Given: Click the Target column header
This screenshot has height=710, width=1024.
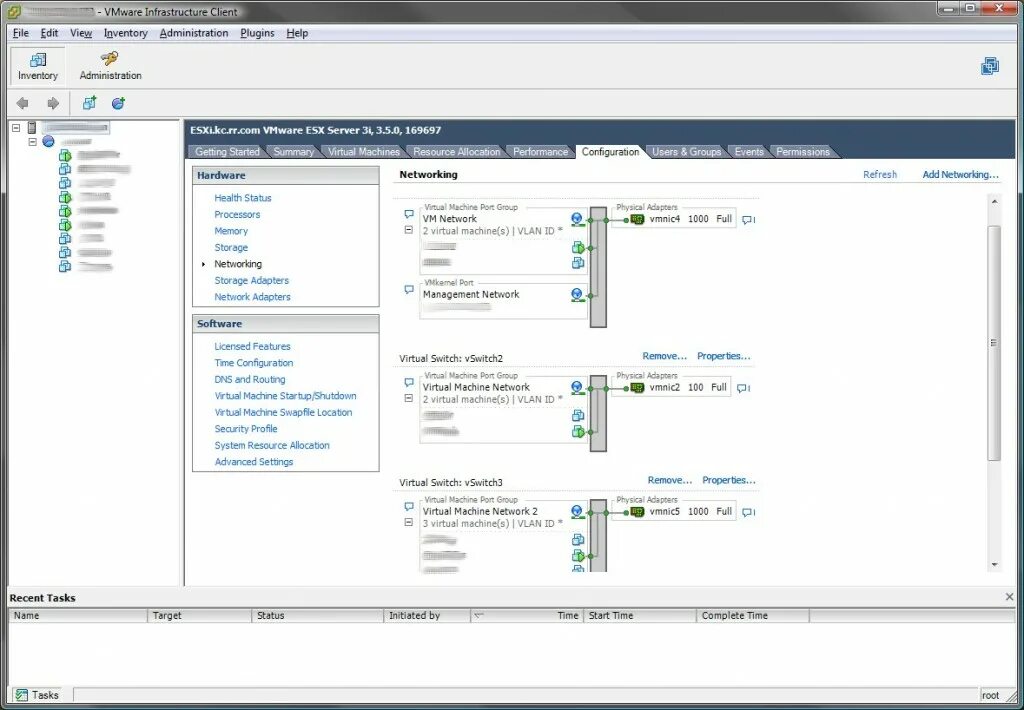Looking at the screenshot, I should coord(199,615).
